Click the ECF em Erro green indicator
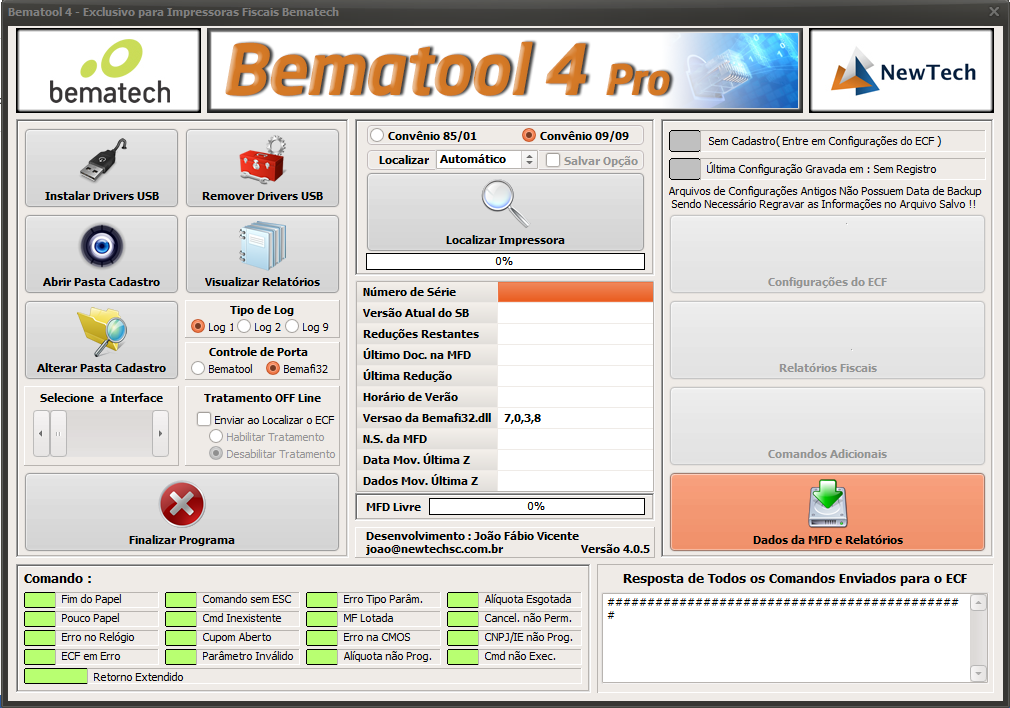This screenshot has height=708, width=1010. [40, 656]
